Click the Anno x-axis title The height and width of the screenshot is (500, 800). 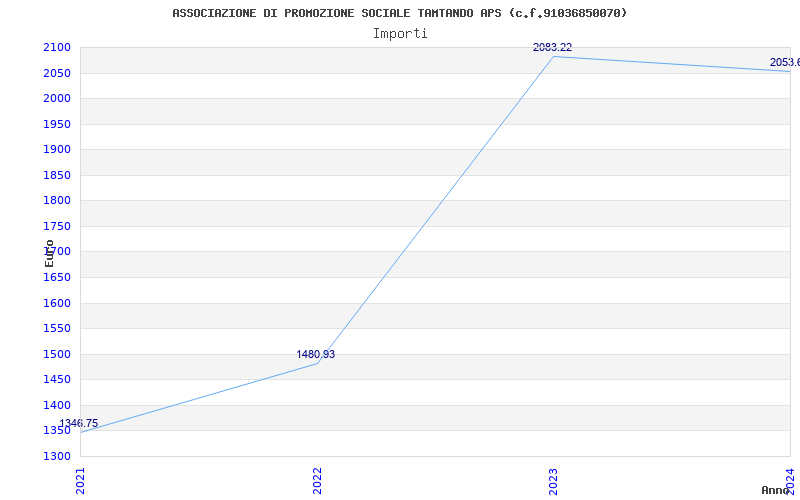[775, 490]
